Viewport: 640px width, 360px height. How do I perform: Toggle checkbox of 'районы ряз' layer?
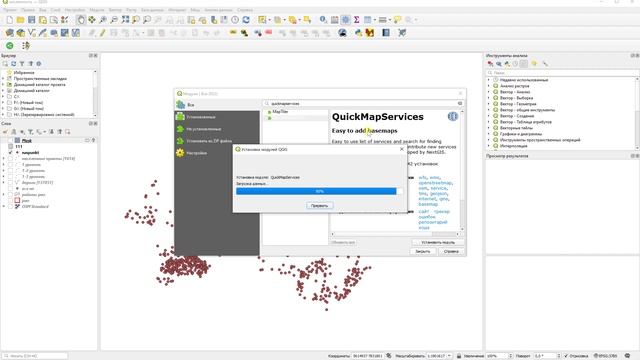tap(11, 195)
